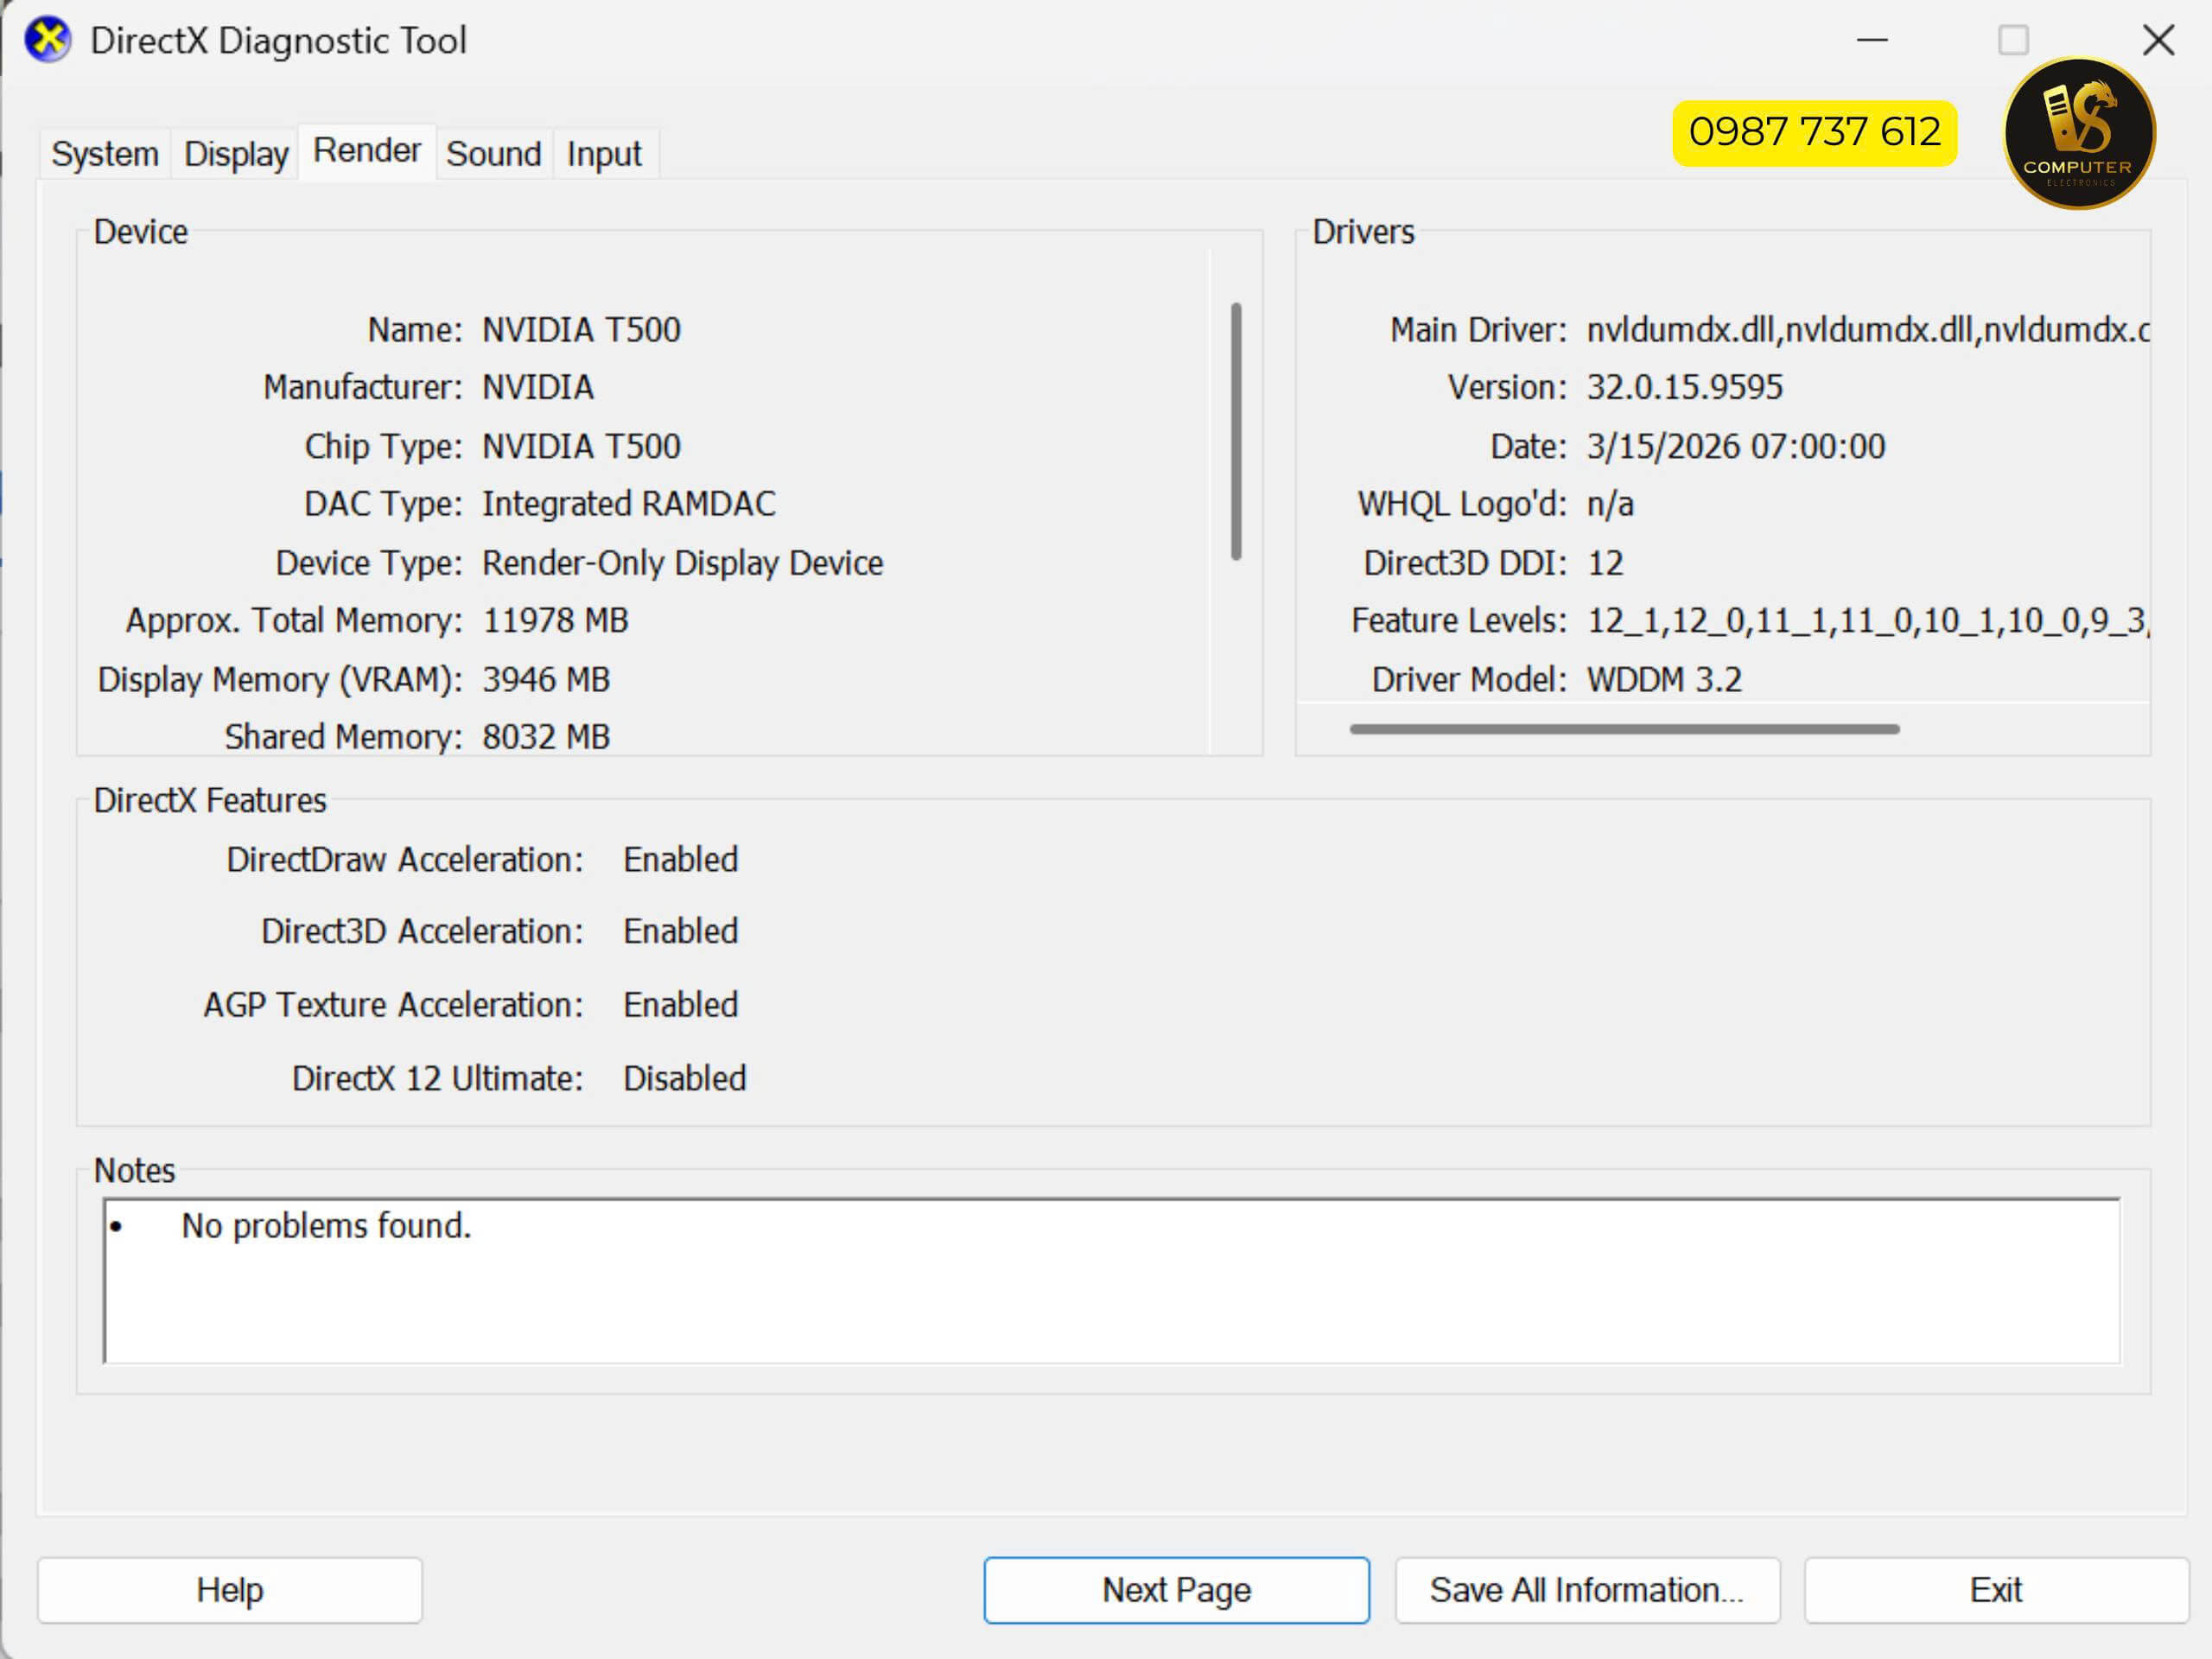Click the DirectDraw Acceleration Enabled status
The height and width of the screenshot is (1659, 2212).
(x=681, y=860)
